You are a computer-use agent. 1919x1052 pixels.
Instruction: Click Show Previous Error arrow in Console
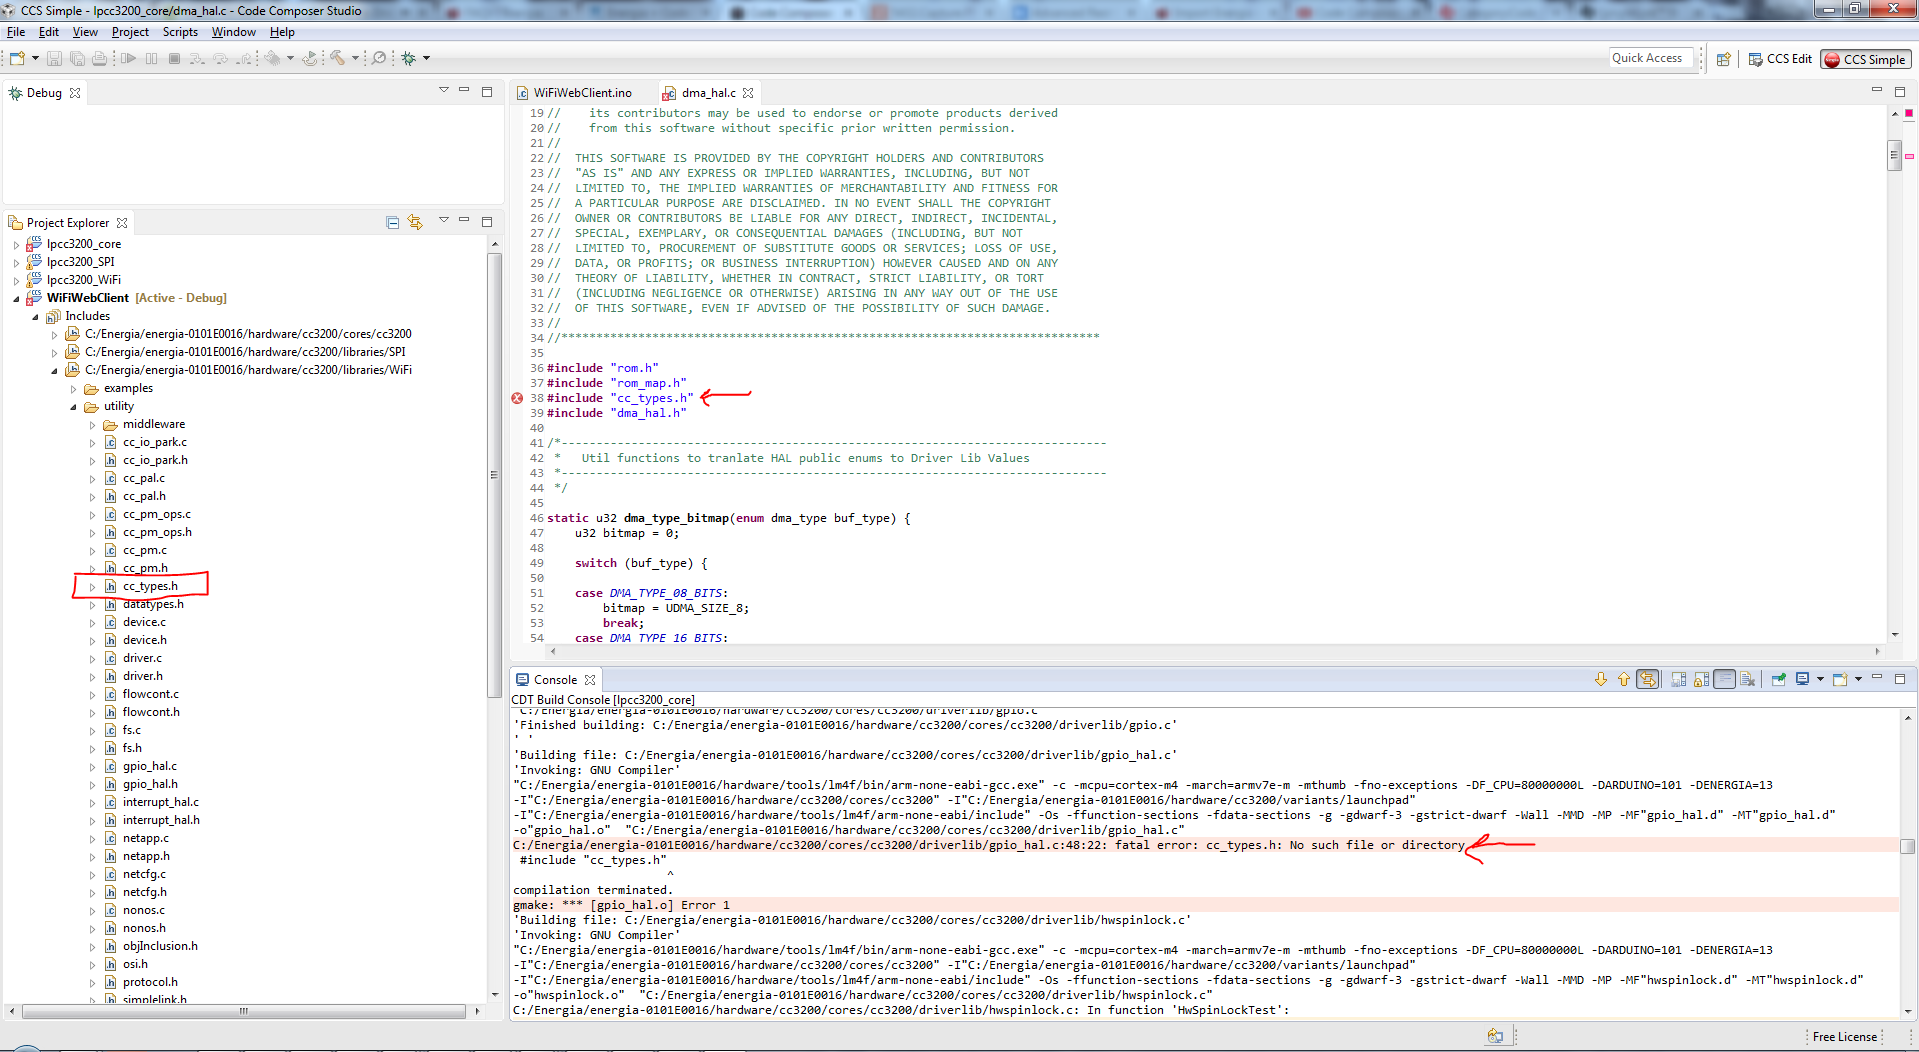(x=1623, y=679)
